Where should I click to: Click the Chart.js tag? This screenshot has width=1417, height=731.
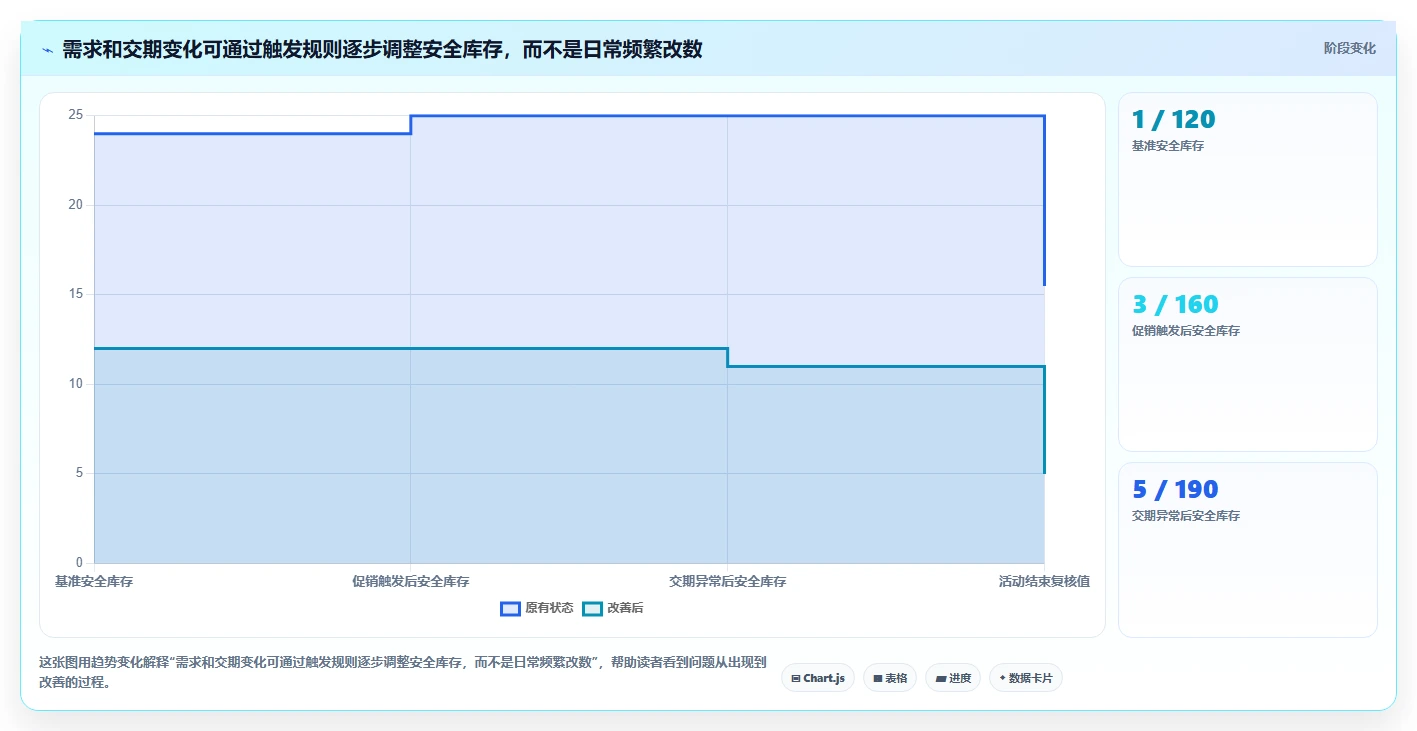[818, 678]
